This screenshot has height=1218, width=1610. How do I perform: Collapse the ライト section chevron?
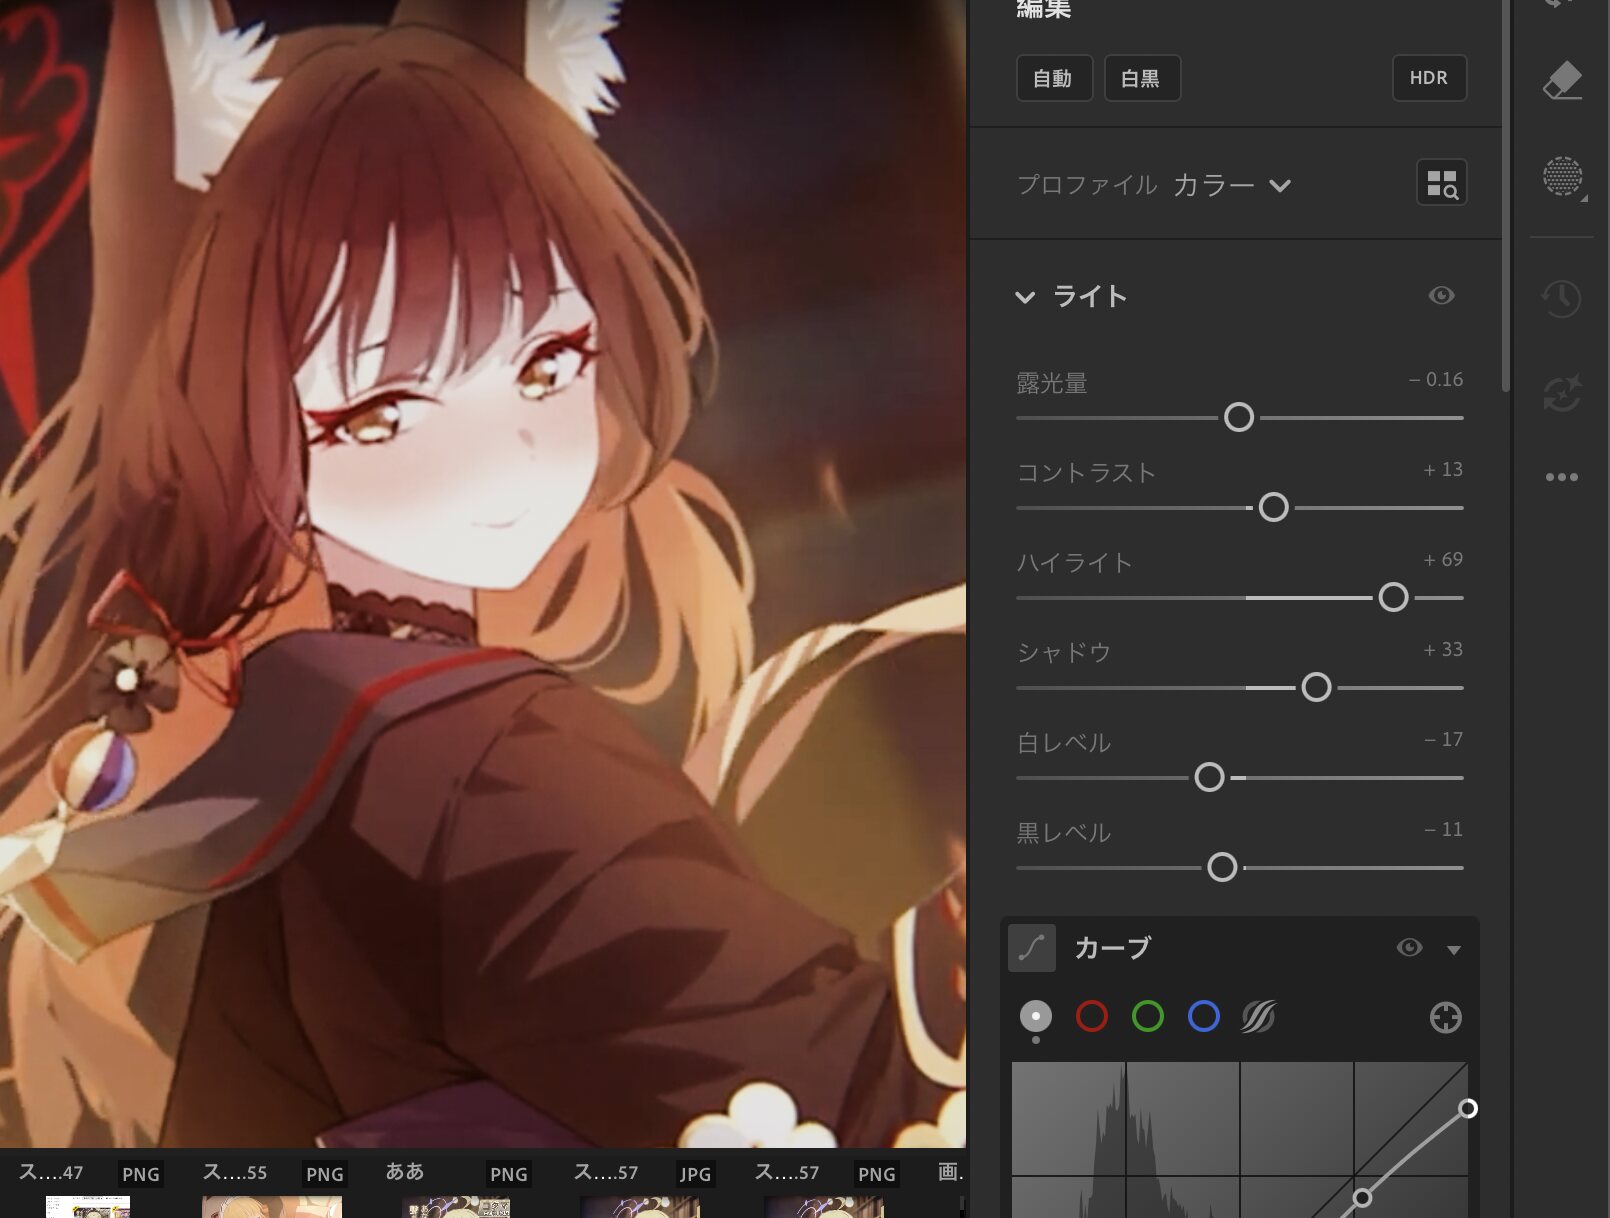tap(1025, 297)
